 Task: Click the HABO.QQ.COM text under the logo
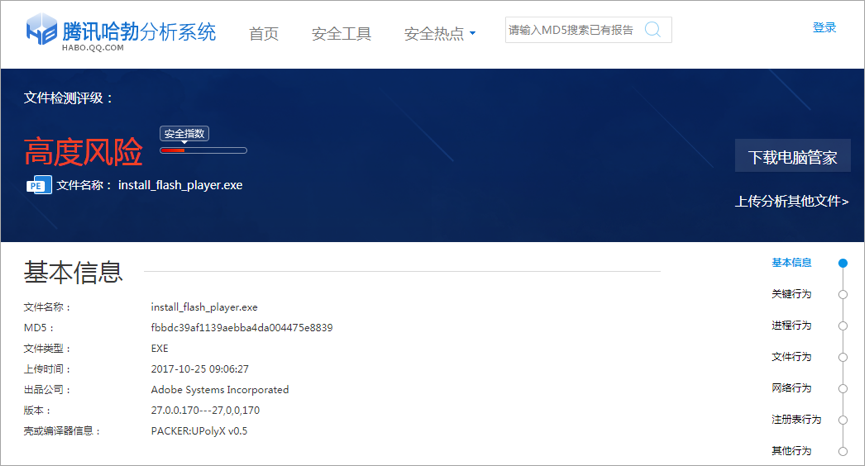coord(93,48)
